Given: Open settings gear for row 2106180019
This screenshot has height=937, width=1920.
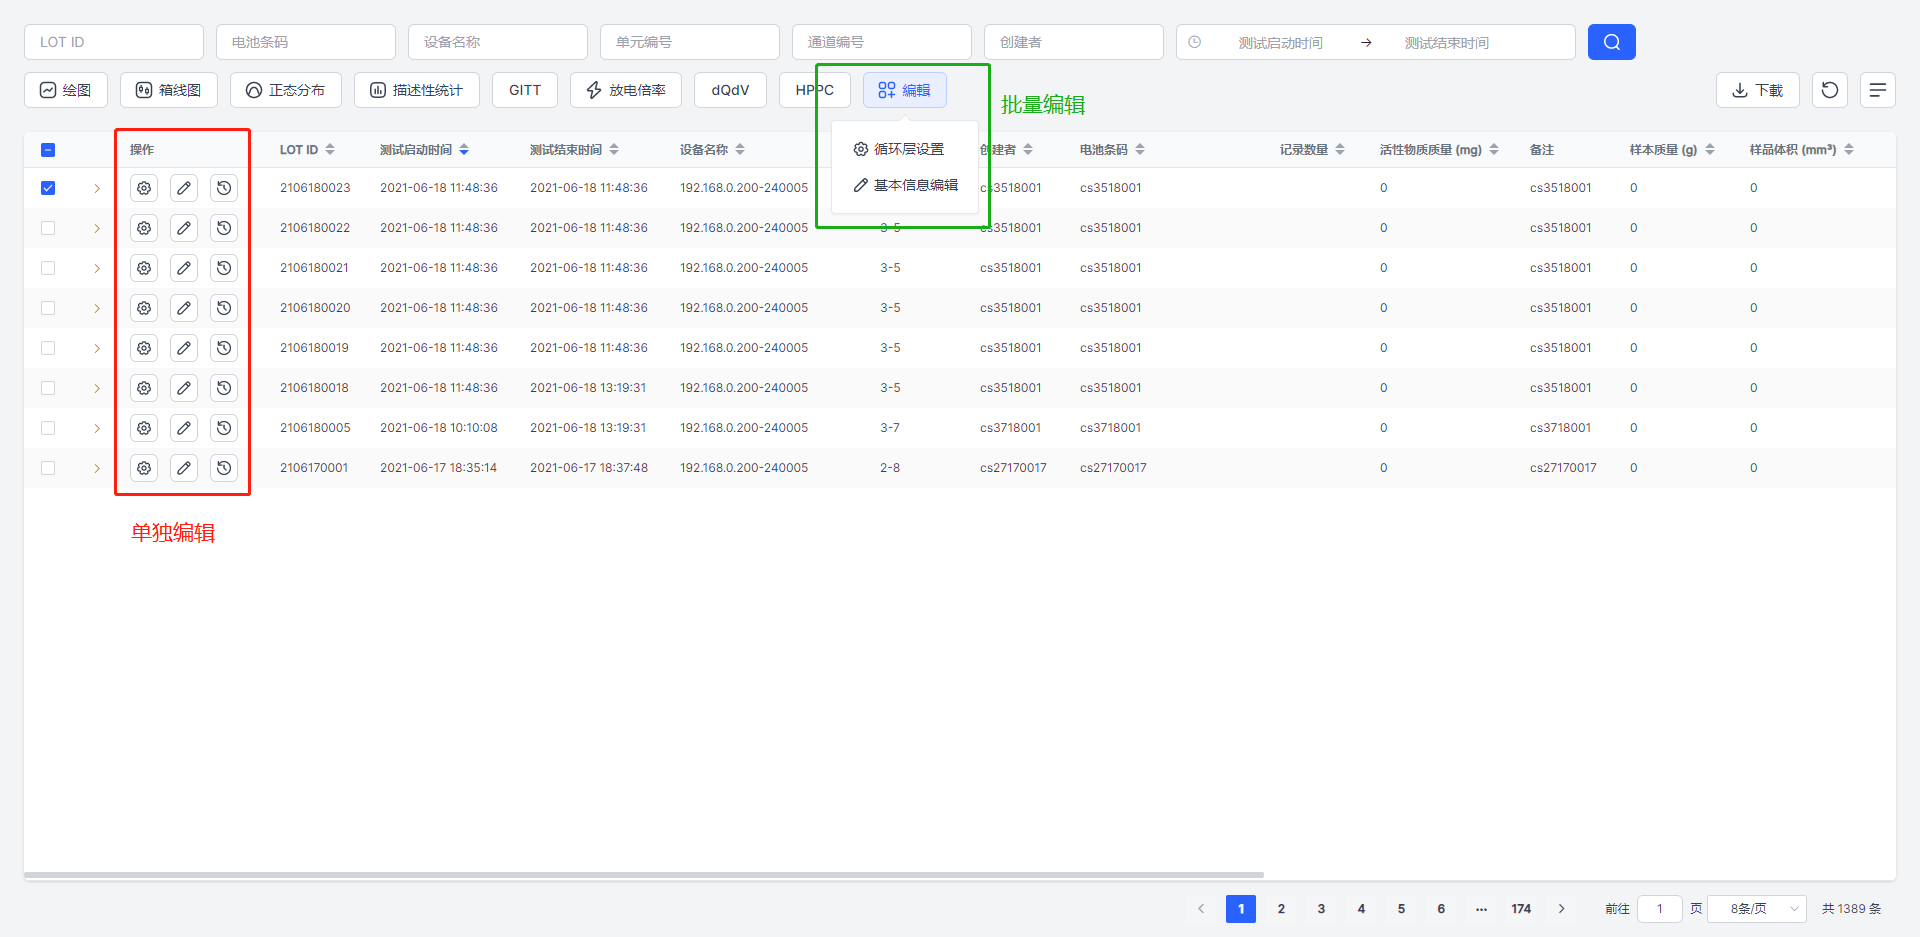Looking at the screenshot, I should coord(144,348).
